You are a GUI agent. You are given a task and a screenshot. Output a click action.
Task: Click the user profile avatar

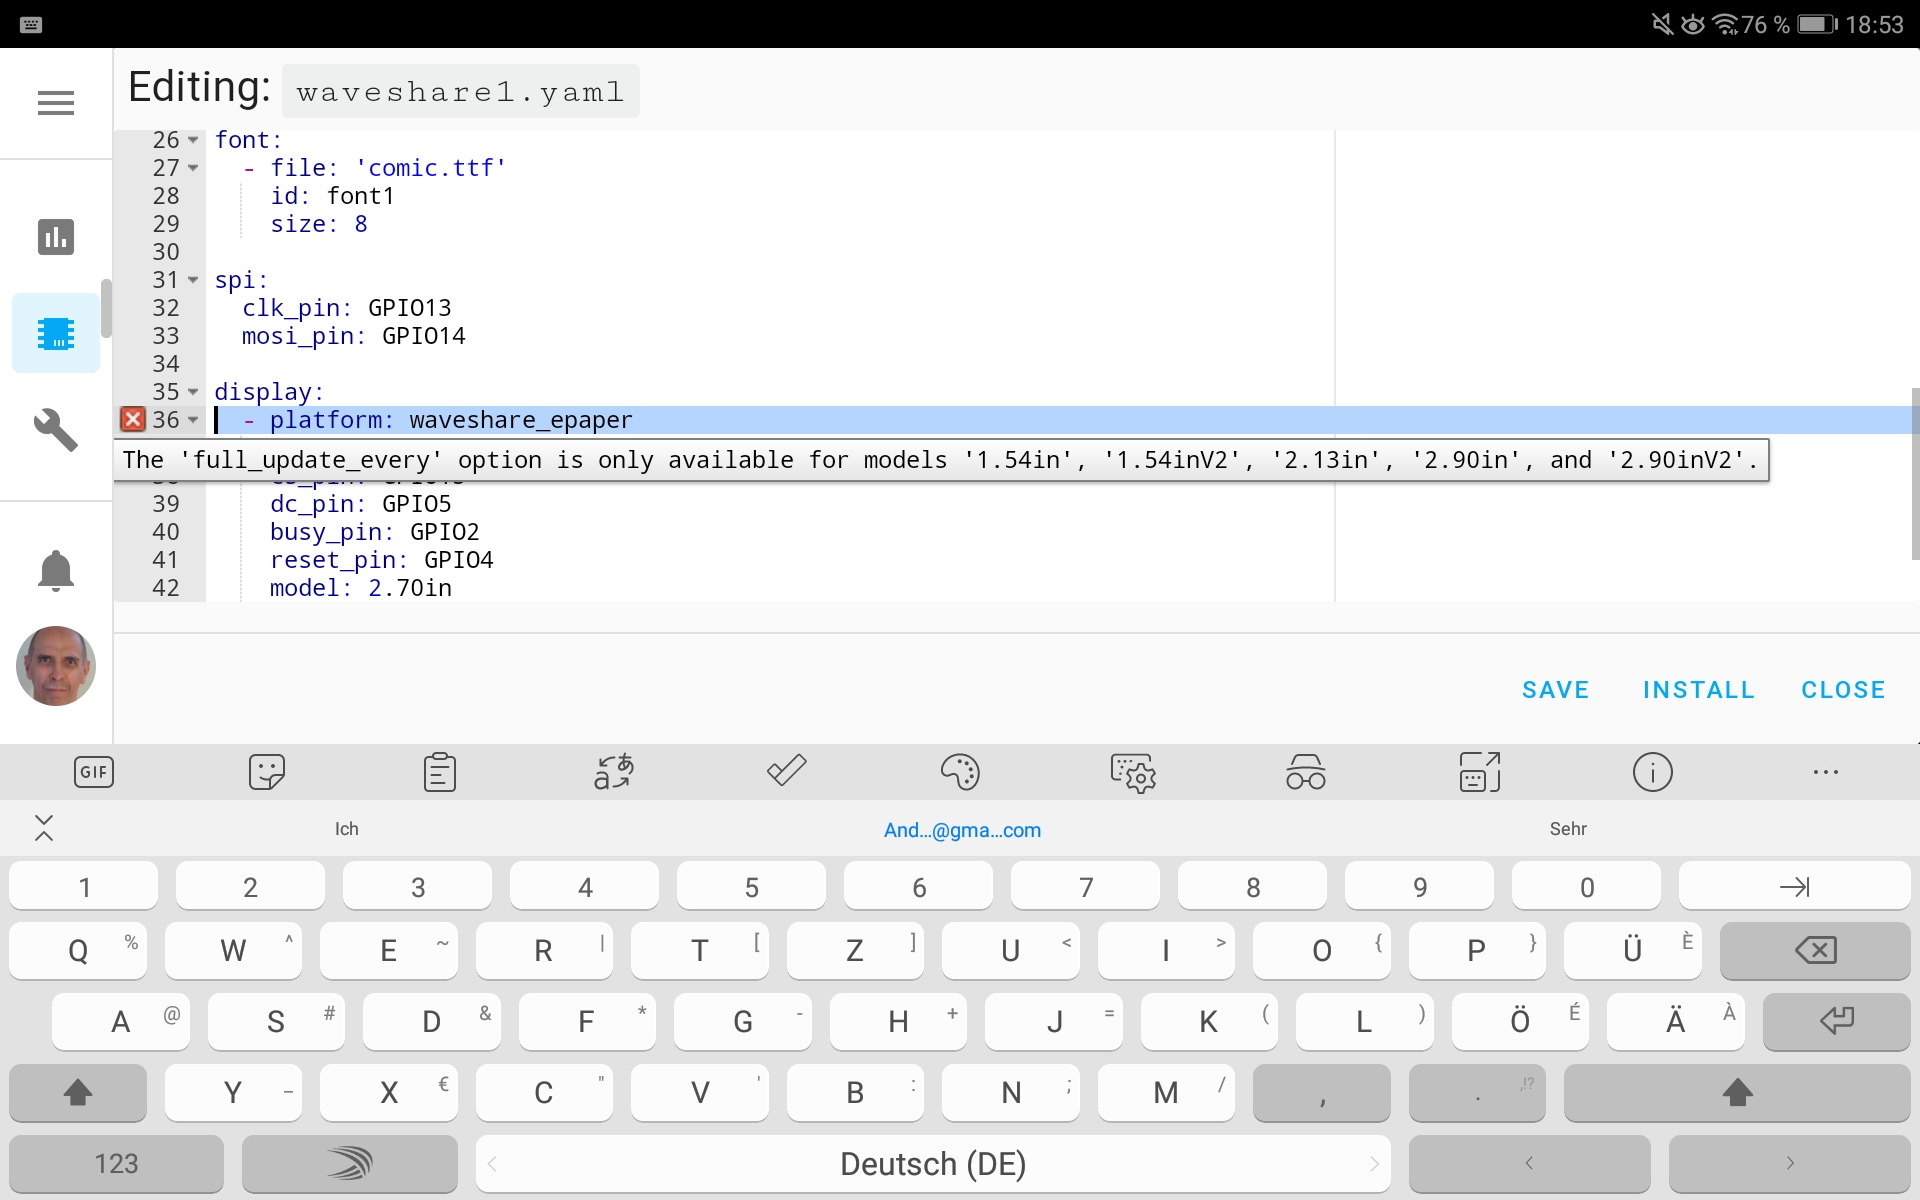(55, 666)
